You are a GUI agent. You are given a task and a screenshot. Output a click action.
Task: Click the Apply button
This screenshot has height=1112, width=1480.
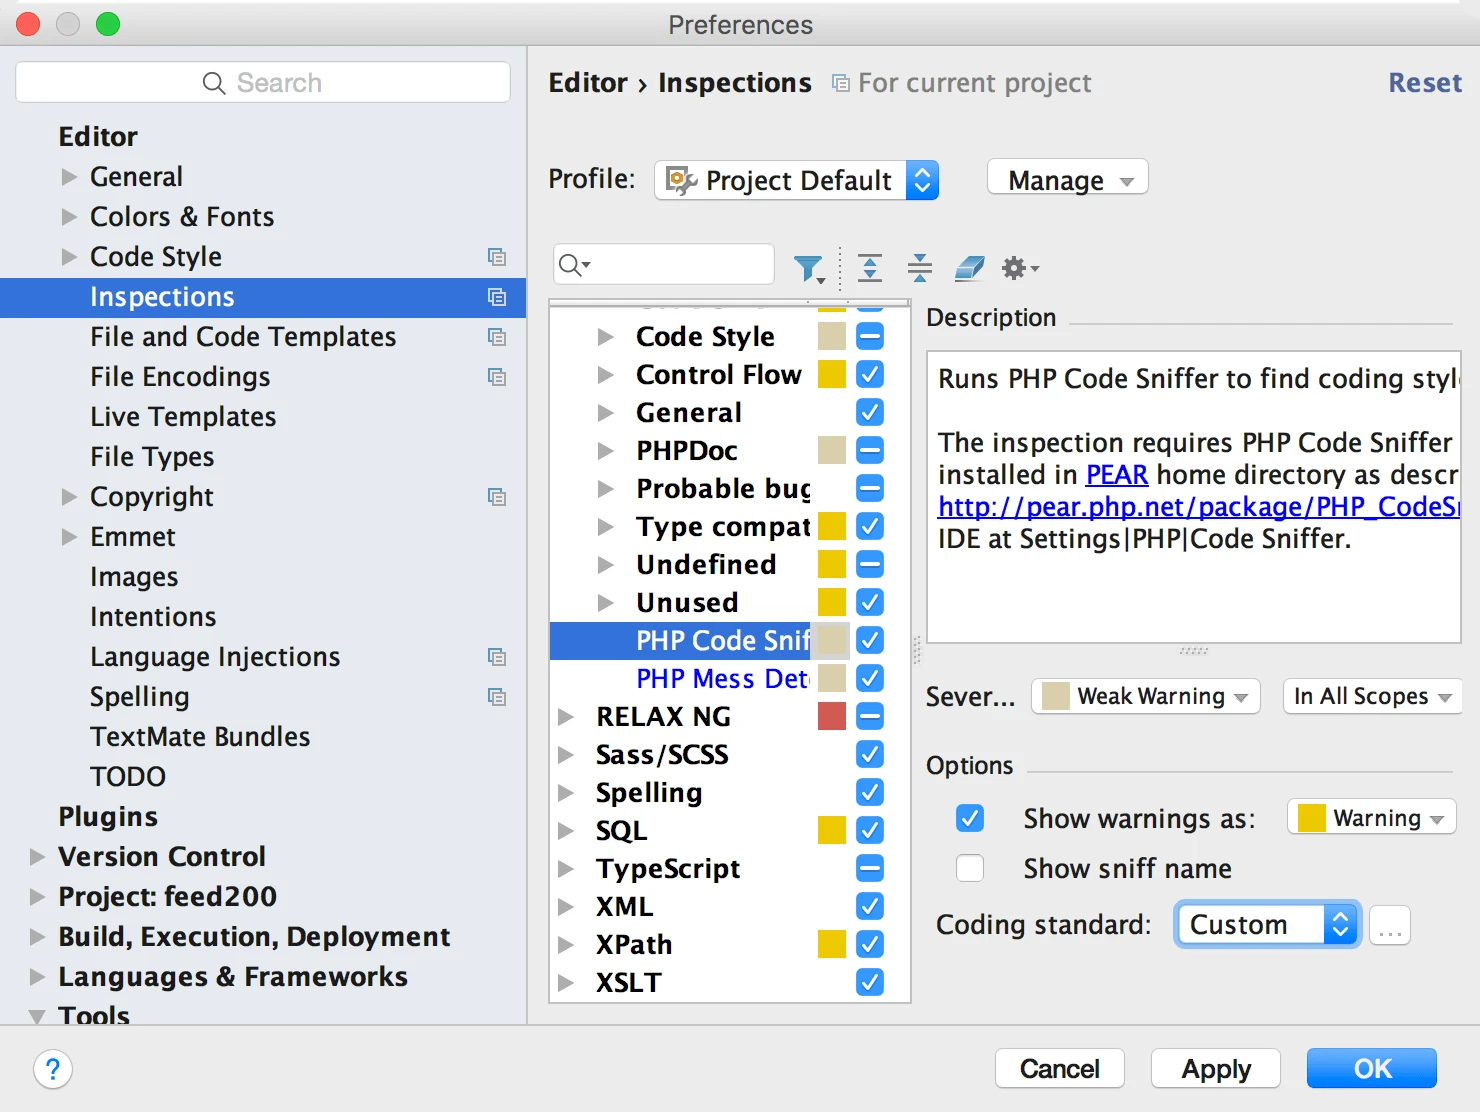click(x=1215, y=1068)
